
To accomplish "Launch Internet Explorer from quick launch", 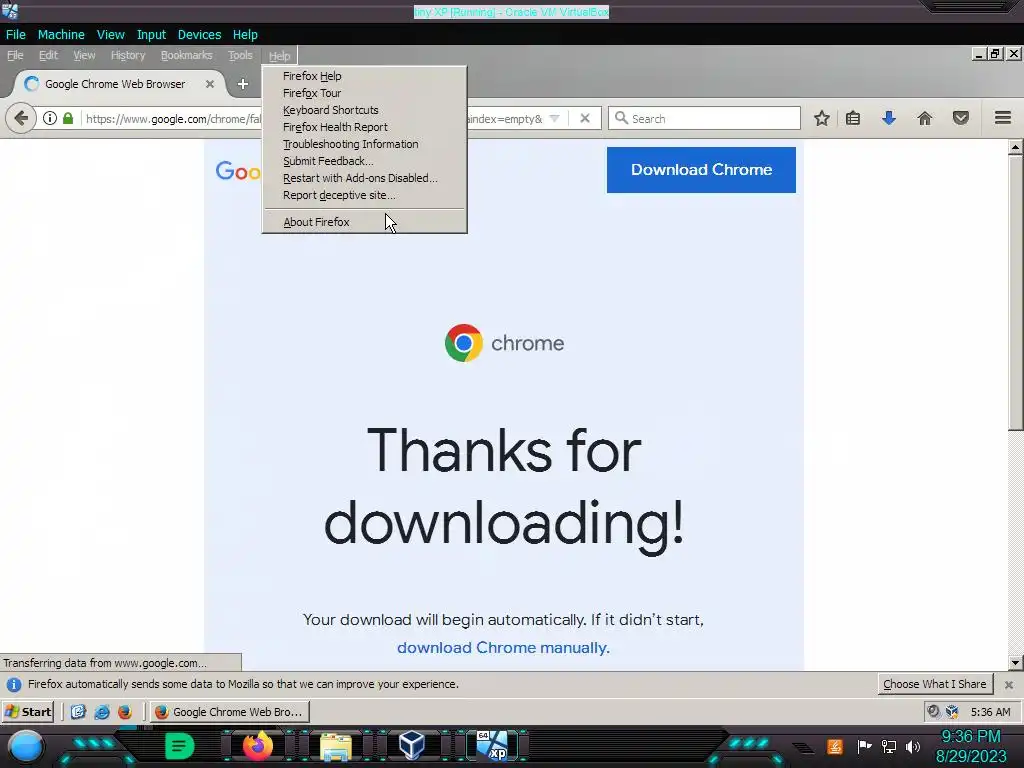I will tap(102, 712).
